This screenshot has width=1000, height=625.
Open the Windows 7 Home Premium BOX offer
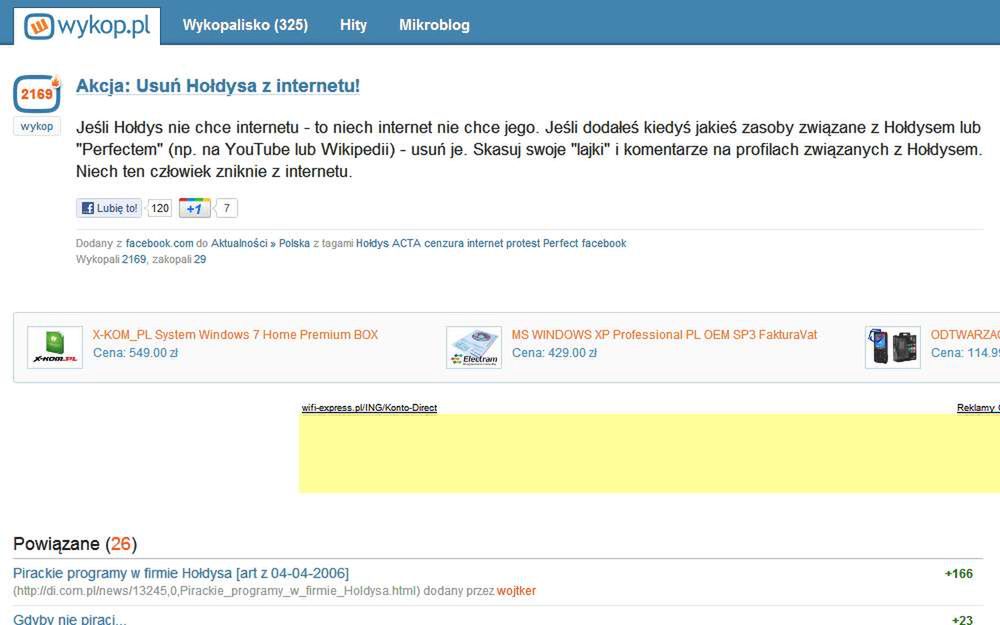click(235, 334)
